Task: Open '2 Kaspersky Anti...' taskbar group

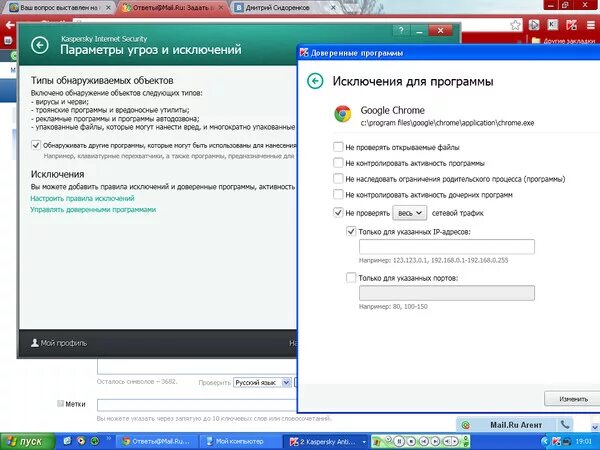Action: click(324, 442)
